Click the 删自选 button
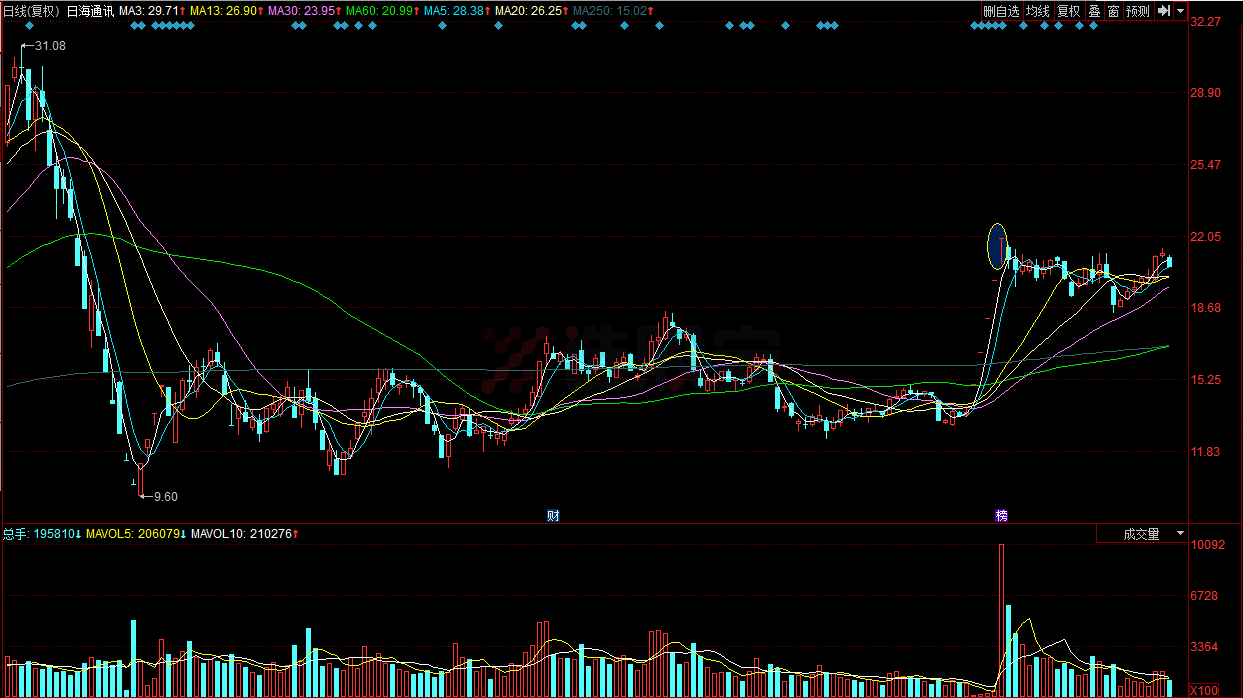This screenshot has height=698, width=1243. coord(1000,11)
